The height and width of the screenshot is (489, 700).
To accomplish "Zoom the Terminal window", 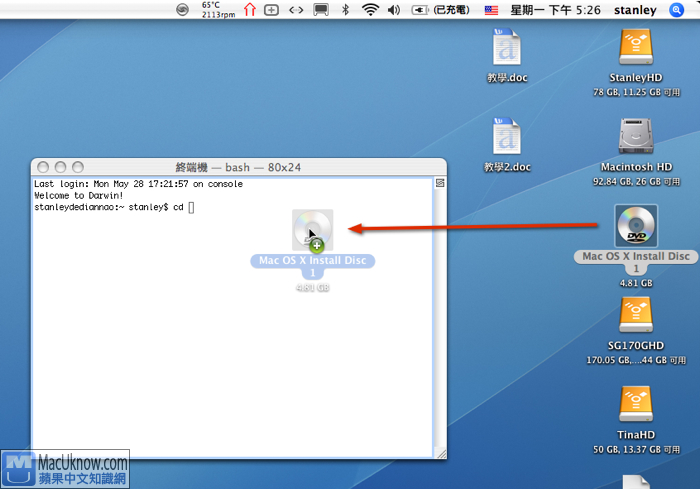I will tap(78, 167).
